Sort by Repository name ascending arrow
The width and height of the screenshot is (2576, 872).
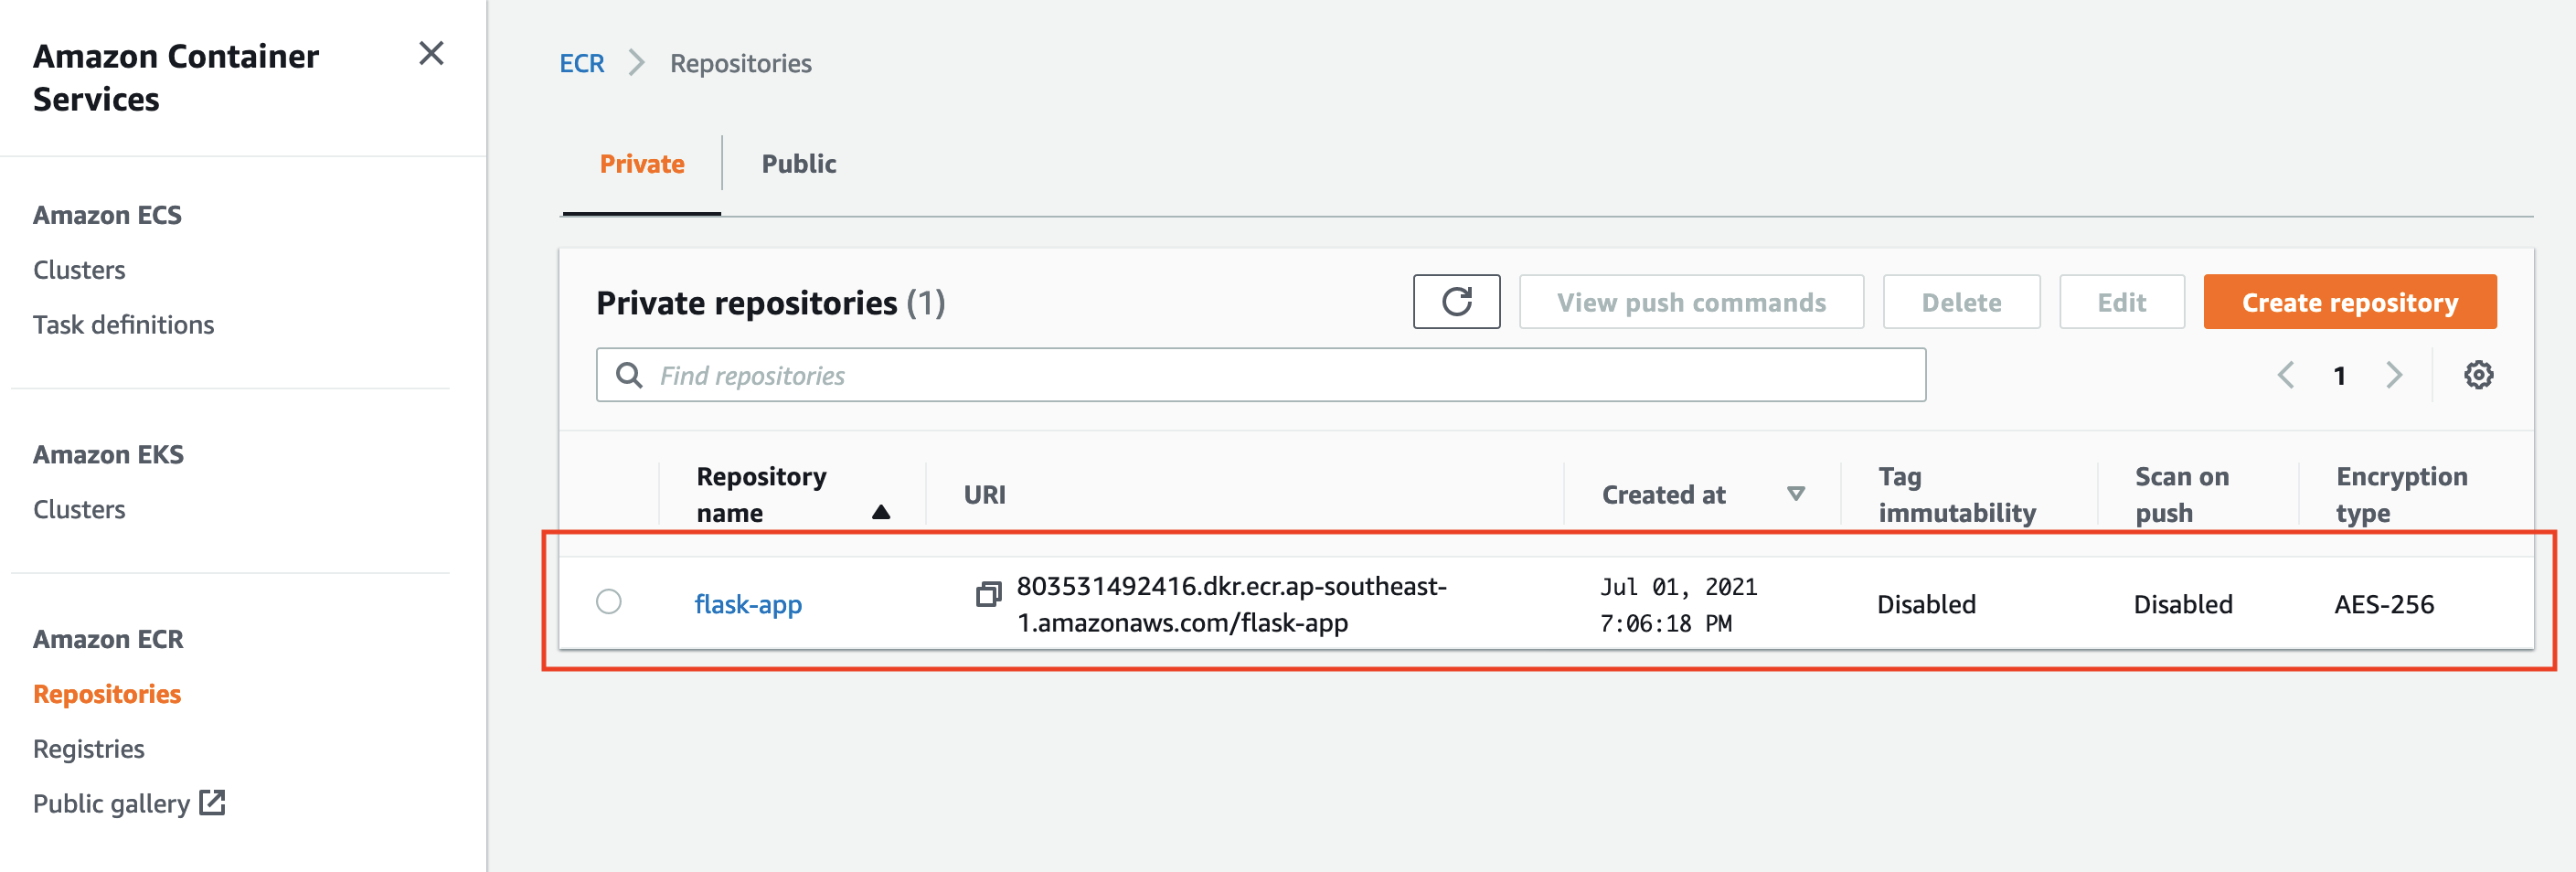(881, 512)
